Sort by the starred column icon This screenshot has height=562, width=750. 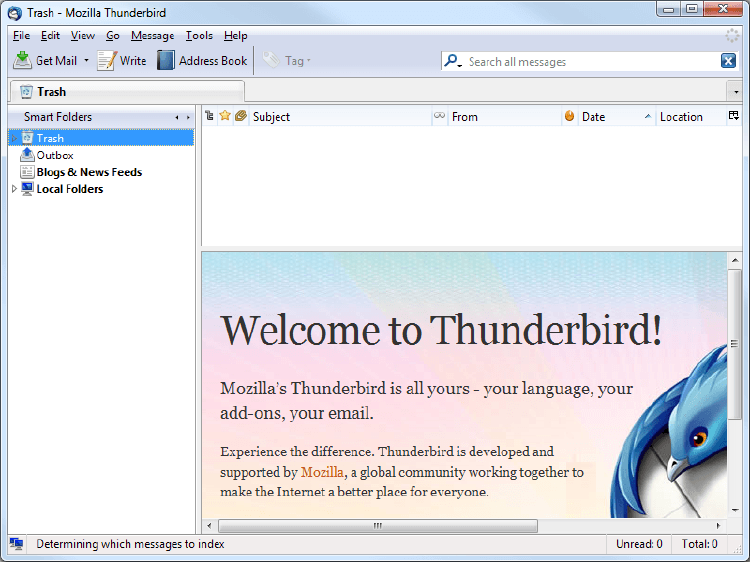(x=225, y=117)
